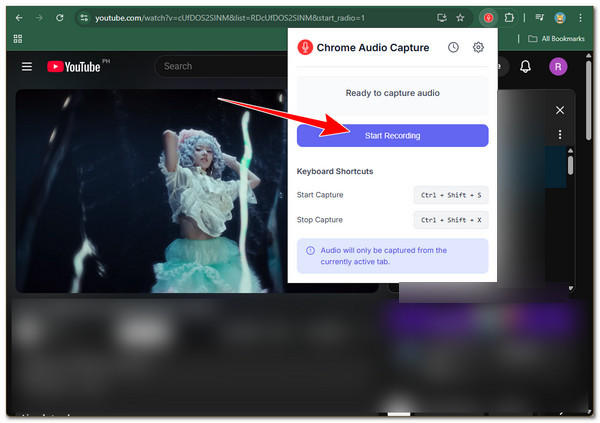Open the playlist panel three-dot options
Image resolution: width=600 pixels, height=423 pixels.
(x=560, y=134)
